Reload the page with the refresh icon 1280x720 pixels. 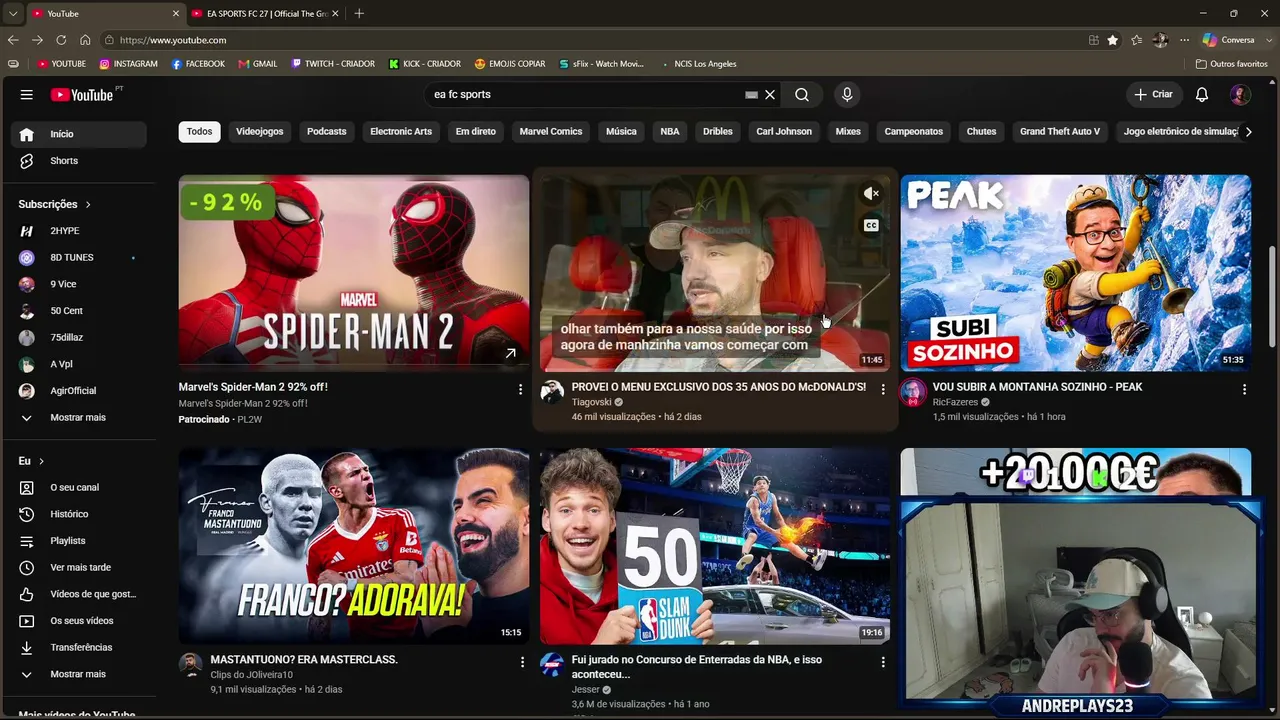(x=61, y=40)
